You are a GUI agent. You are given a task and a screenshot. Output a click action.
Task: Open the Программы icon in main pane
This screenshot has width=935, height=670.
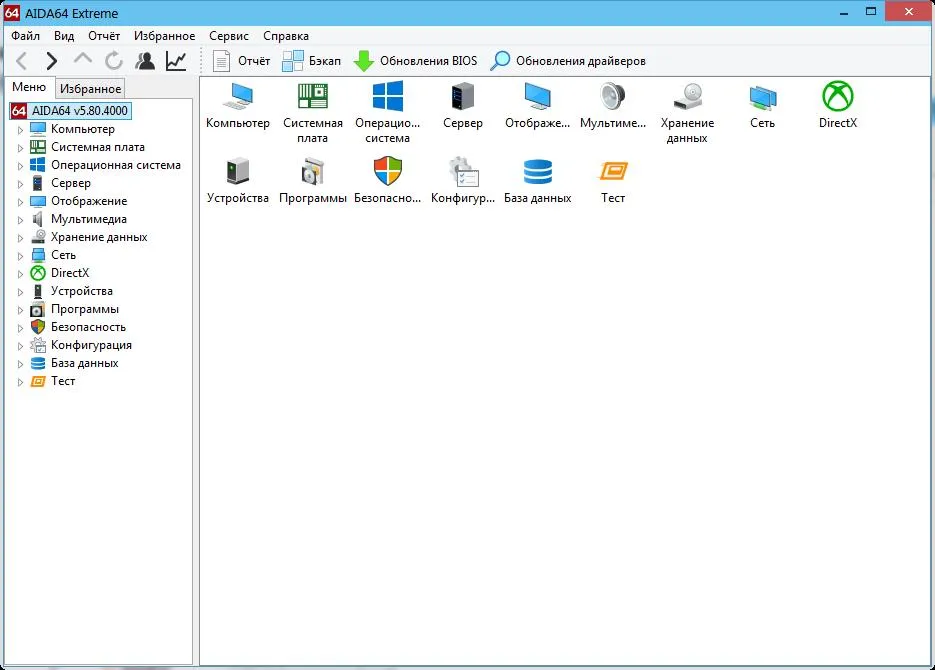312,172
